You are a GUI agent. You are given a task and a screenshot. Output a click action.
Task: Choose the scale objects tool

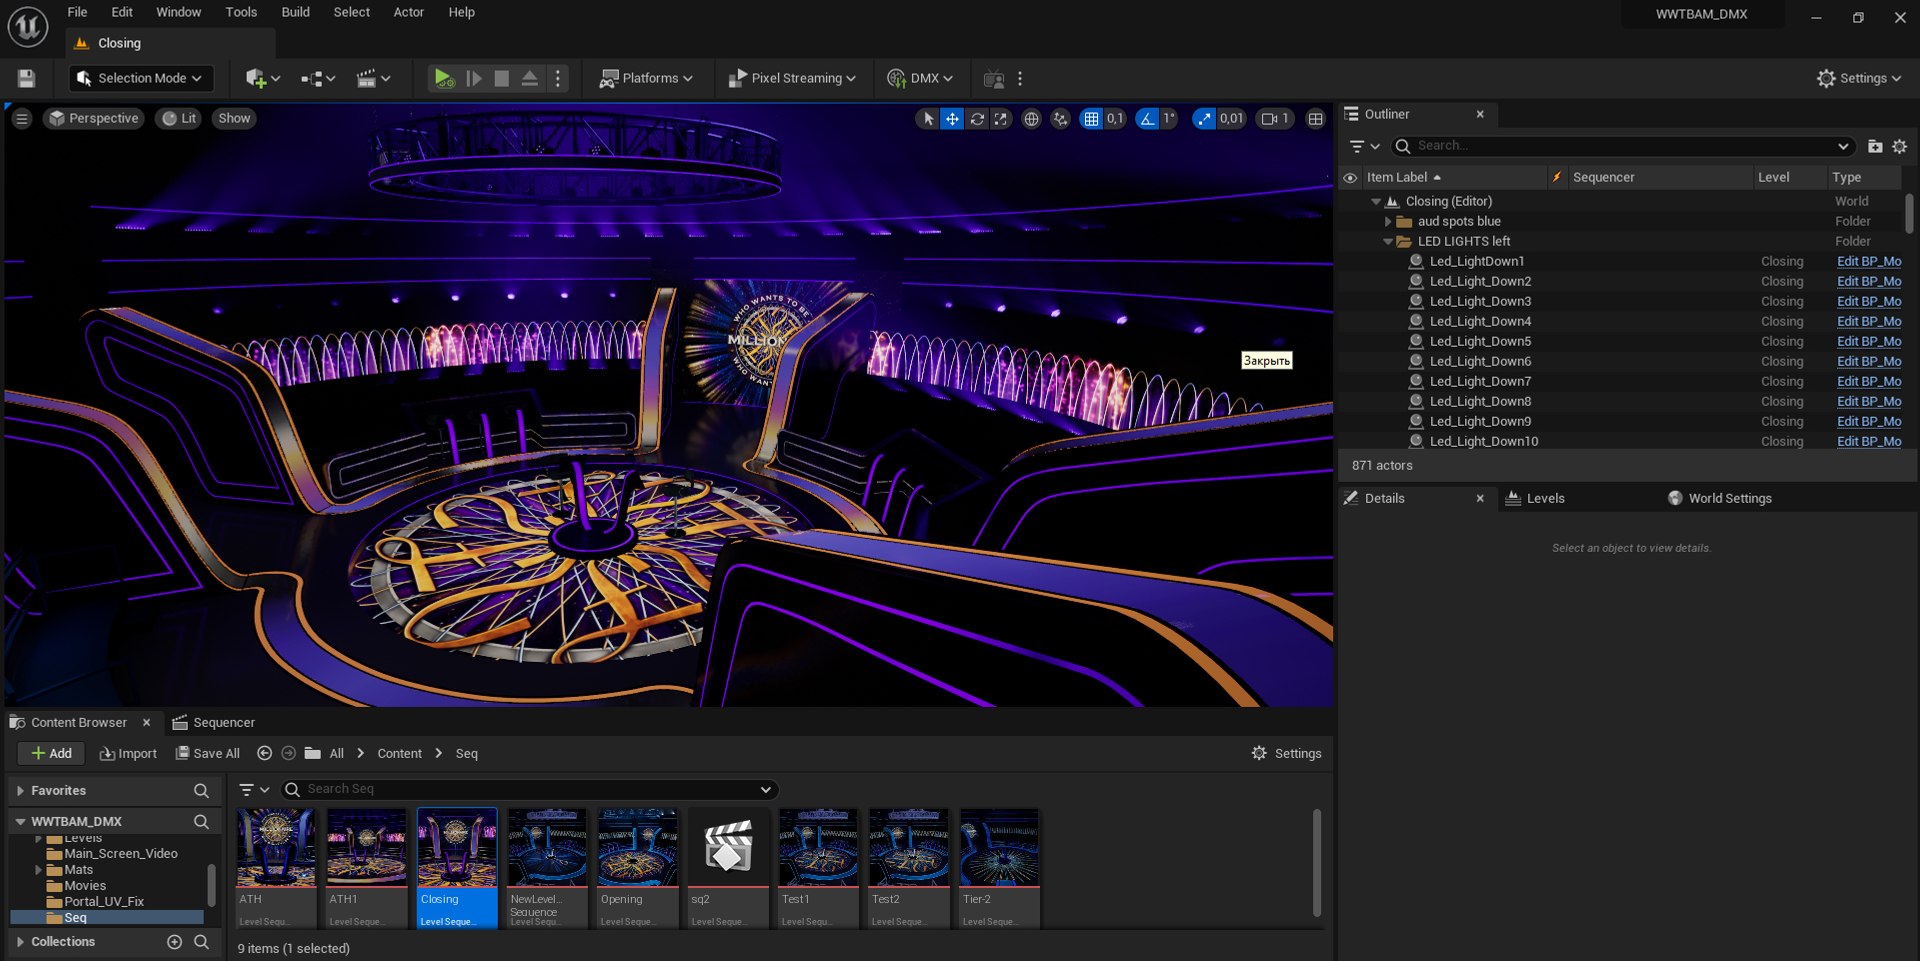click(1000, 119)
